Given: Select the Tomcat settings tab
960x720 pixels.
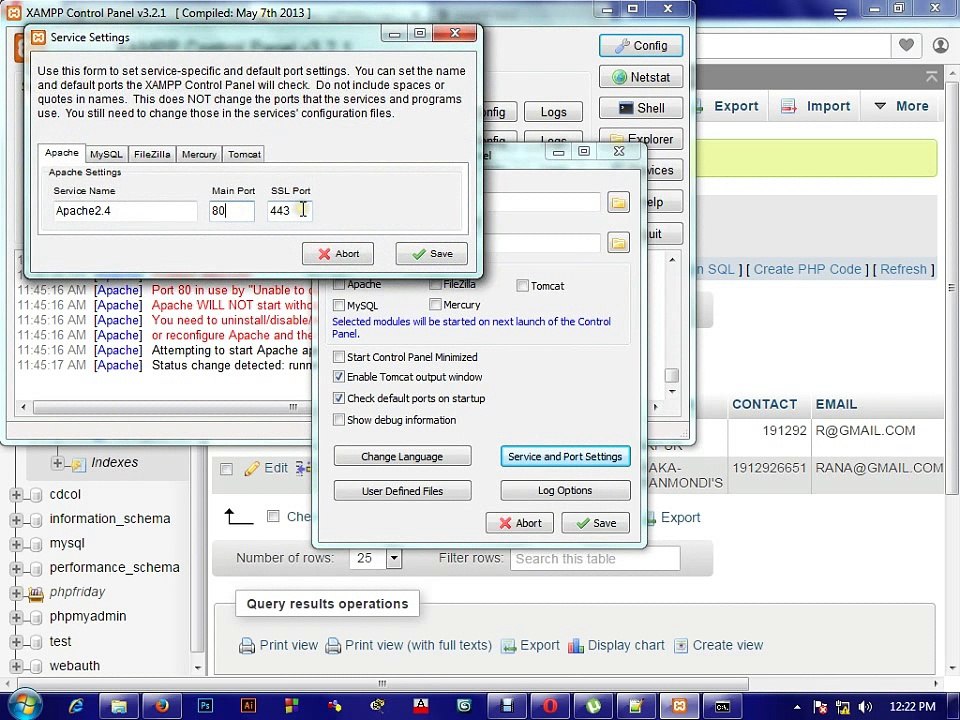Looking at the screenshot, I should pyautogui.click(x=244, y=154).
